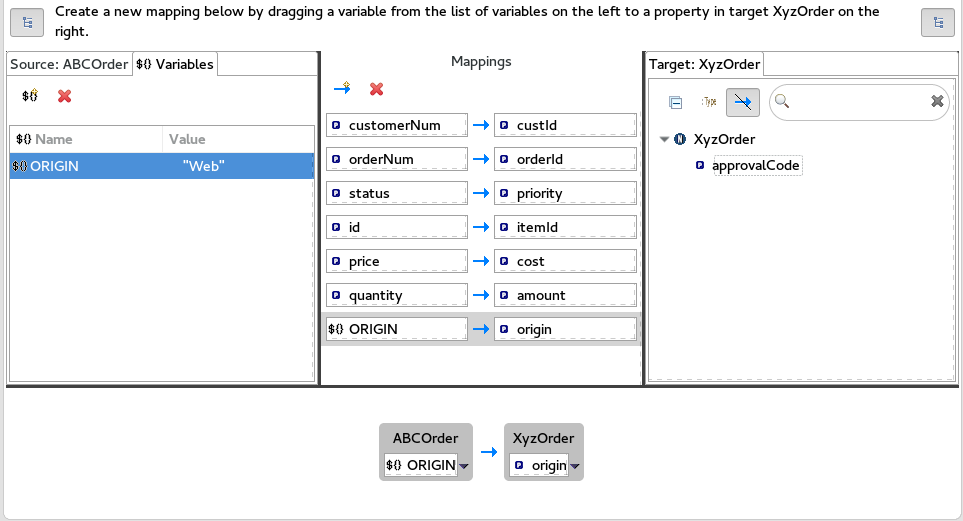Viewport: 963px width, 521px height.
Task: Click the priority mapping target field
Action: coord(571,193)
